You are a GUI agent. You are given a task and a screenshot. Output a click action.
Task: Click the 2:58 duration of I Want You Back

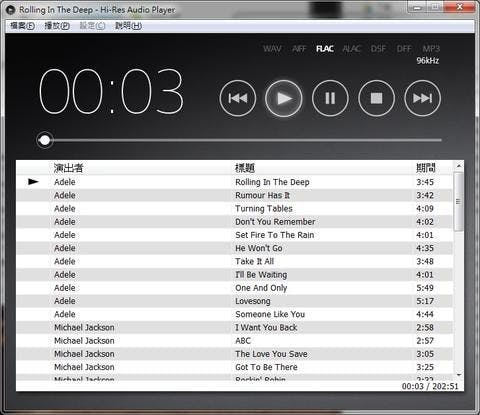click(425, 328)
